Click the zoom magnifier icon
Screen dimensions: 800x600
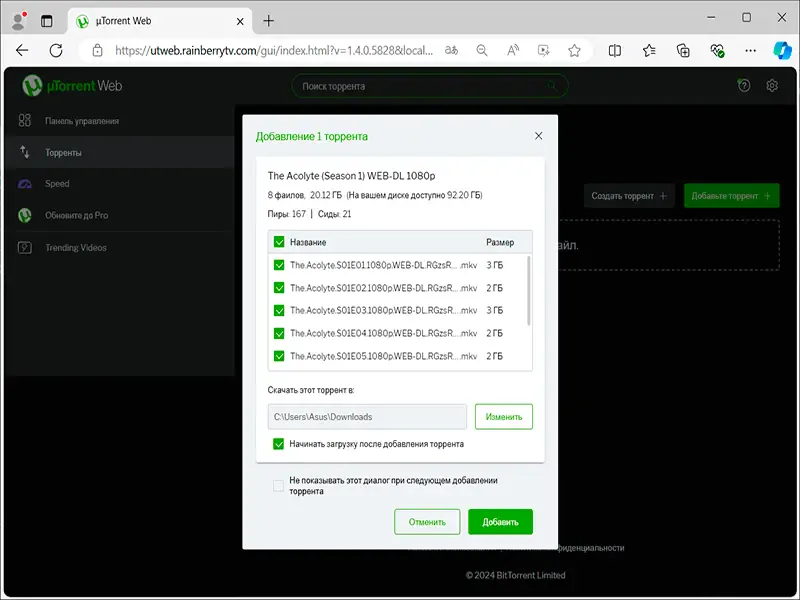[482, 51]
